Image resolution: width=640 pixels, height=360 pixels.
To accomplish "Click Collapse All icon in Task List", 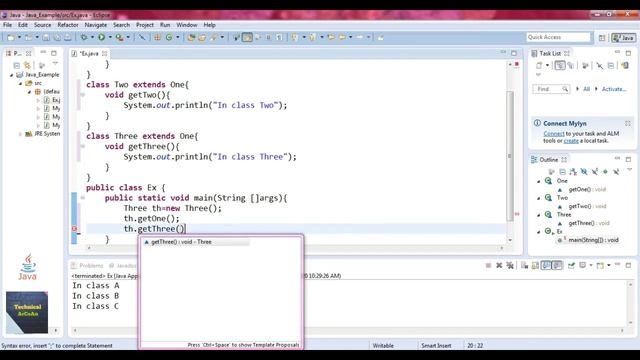I will click(611, 65).
